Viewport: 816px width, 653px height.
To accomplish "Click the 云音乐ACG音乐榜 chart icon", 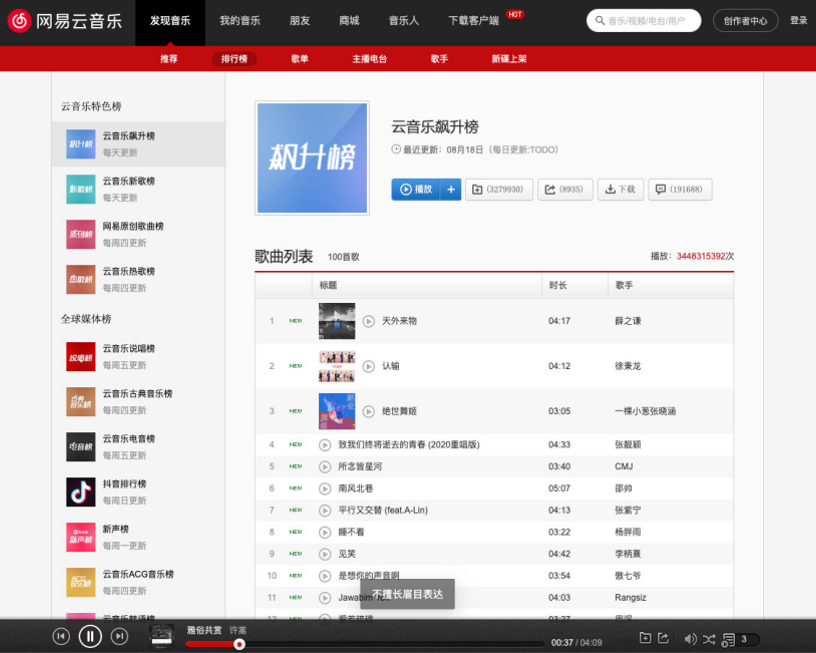I will pyautogui.click(x=81, y=582).
